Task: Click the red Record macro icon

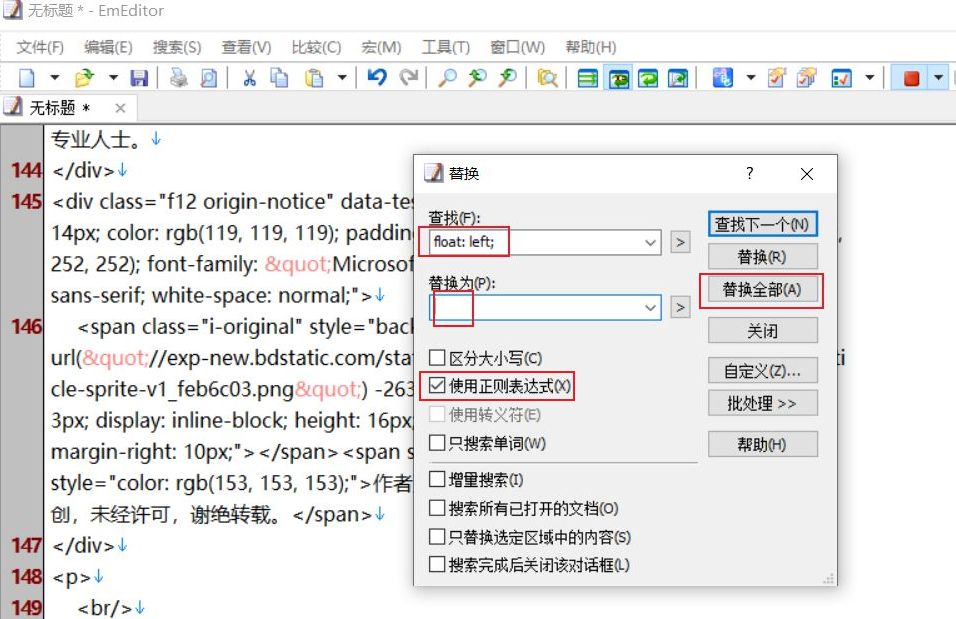Action: click(910, 78)
